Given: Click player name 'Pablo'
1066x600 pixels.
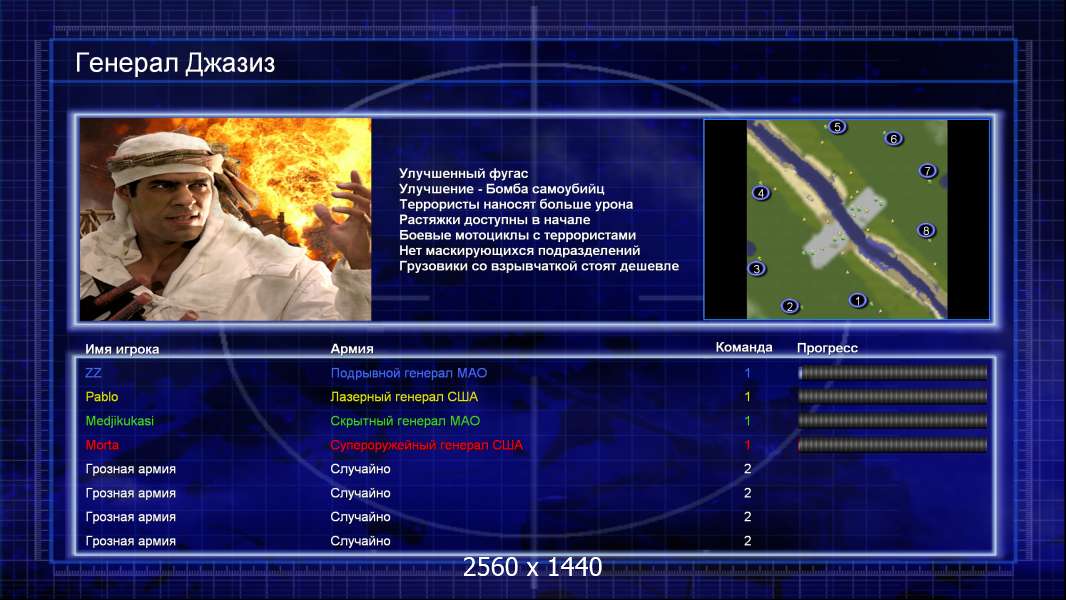Looking at the screenshot, I should click(x=102, y=396).
